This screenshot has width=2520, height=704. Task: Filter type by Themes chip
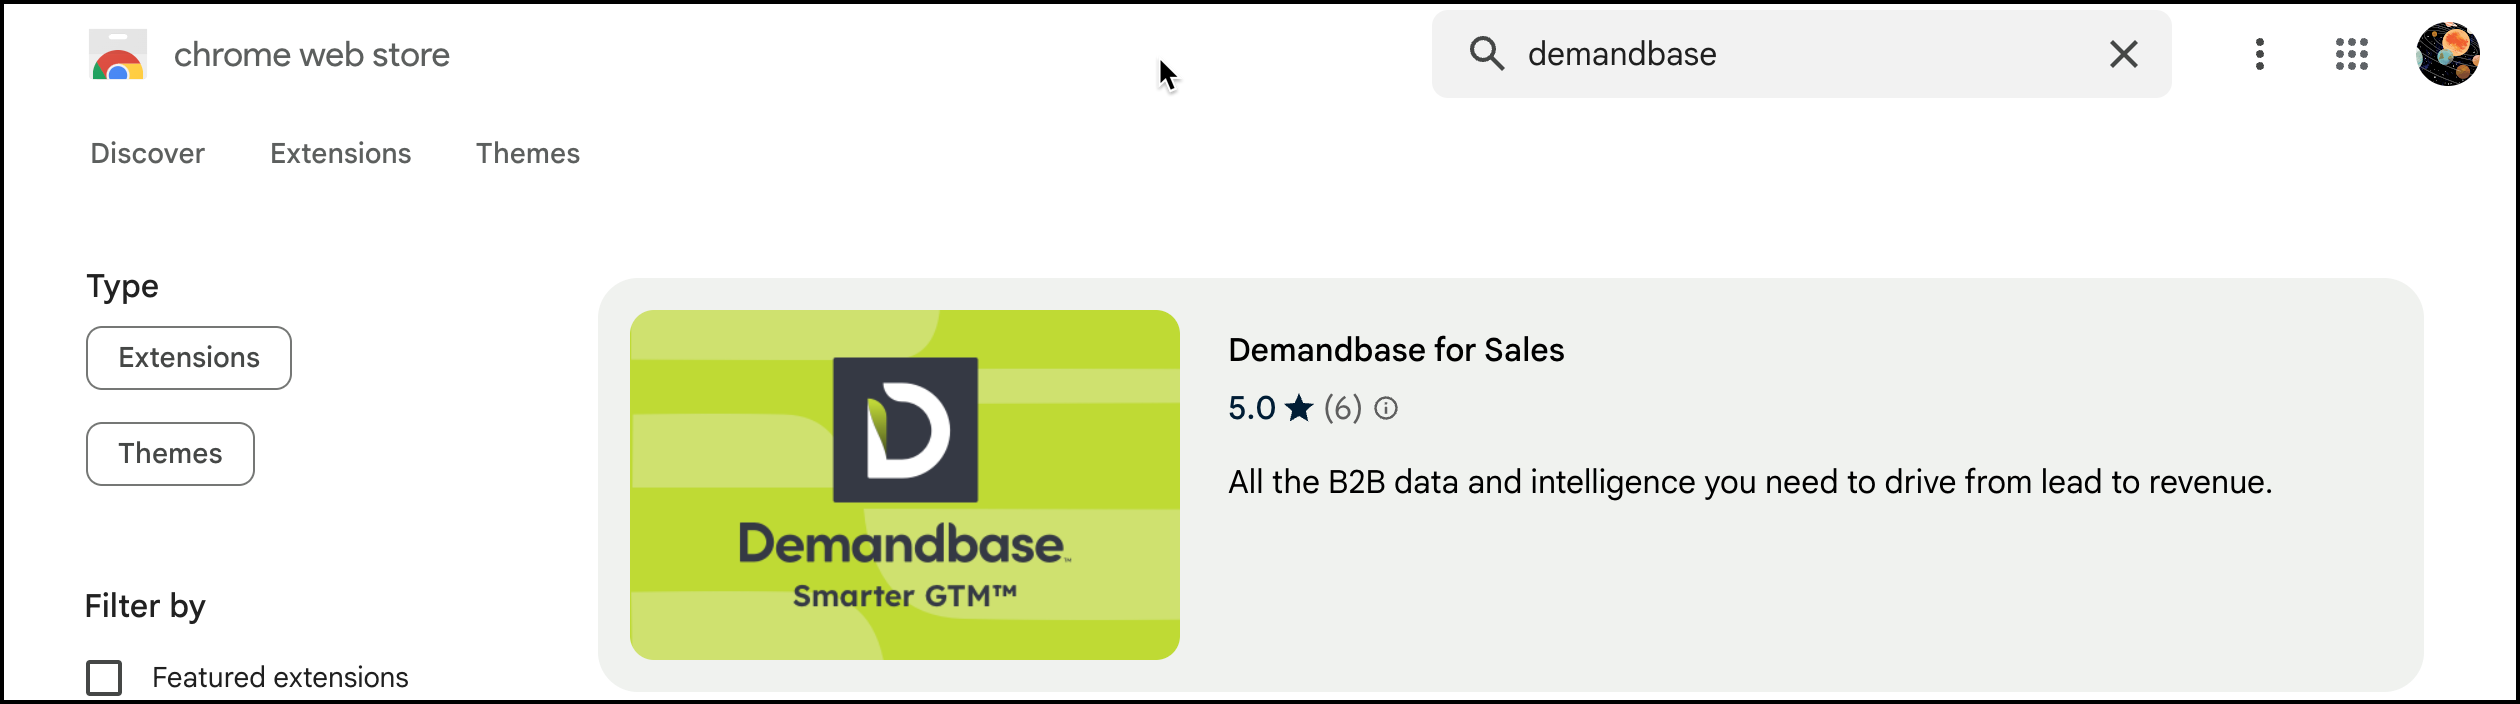170,454
